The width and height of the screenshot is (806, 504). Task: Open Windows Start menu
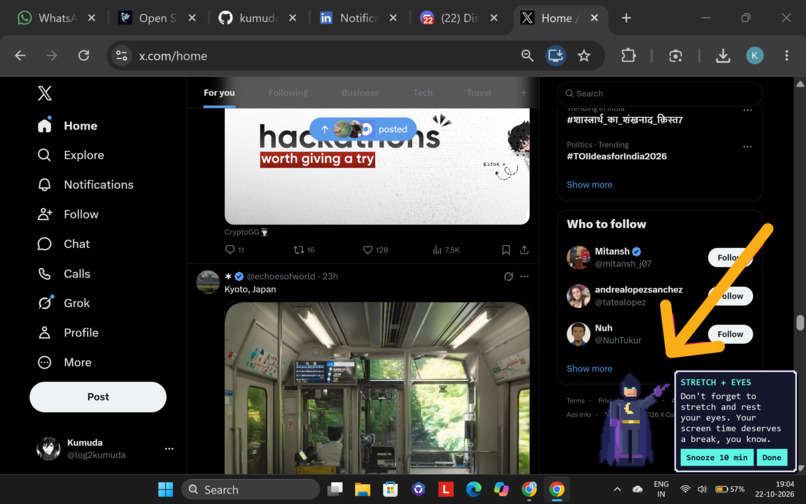[166, 489]
